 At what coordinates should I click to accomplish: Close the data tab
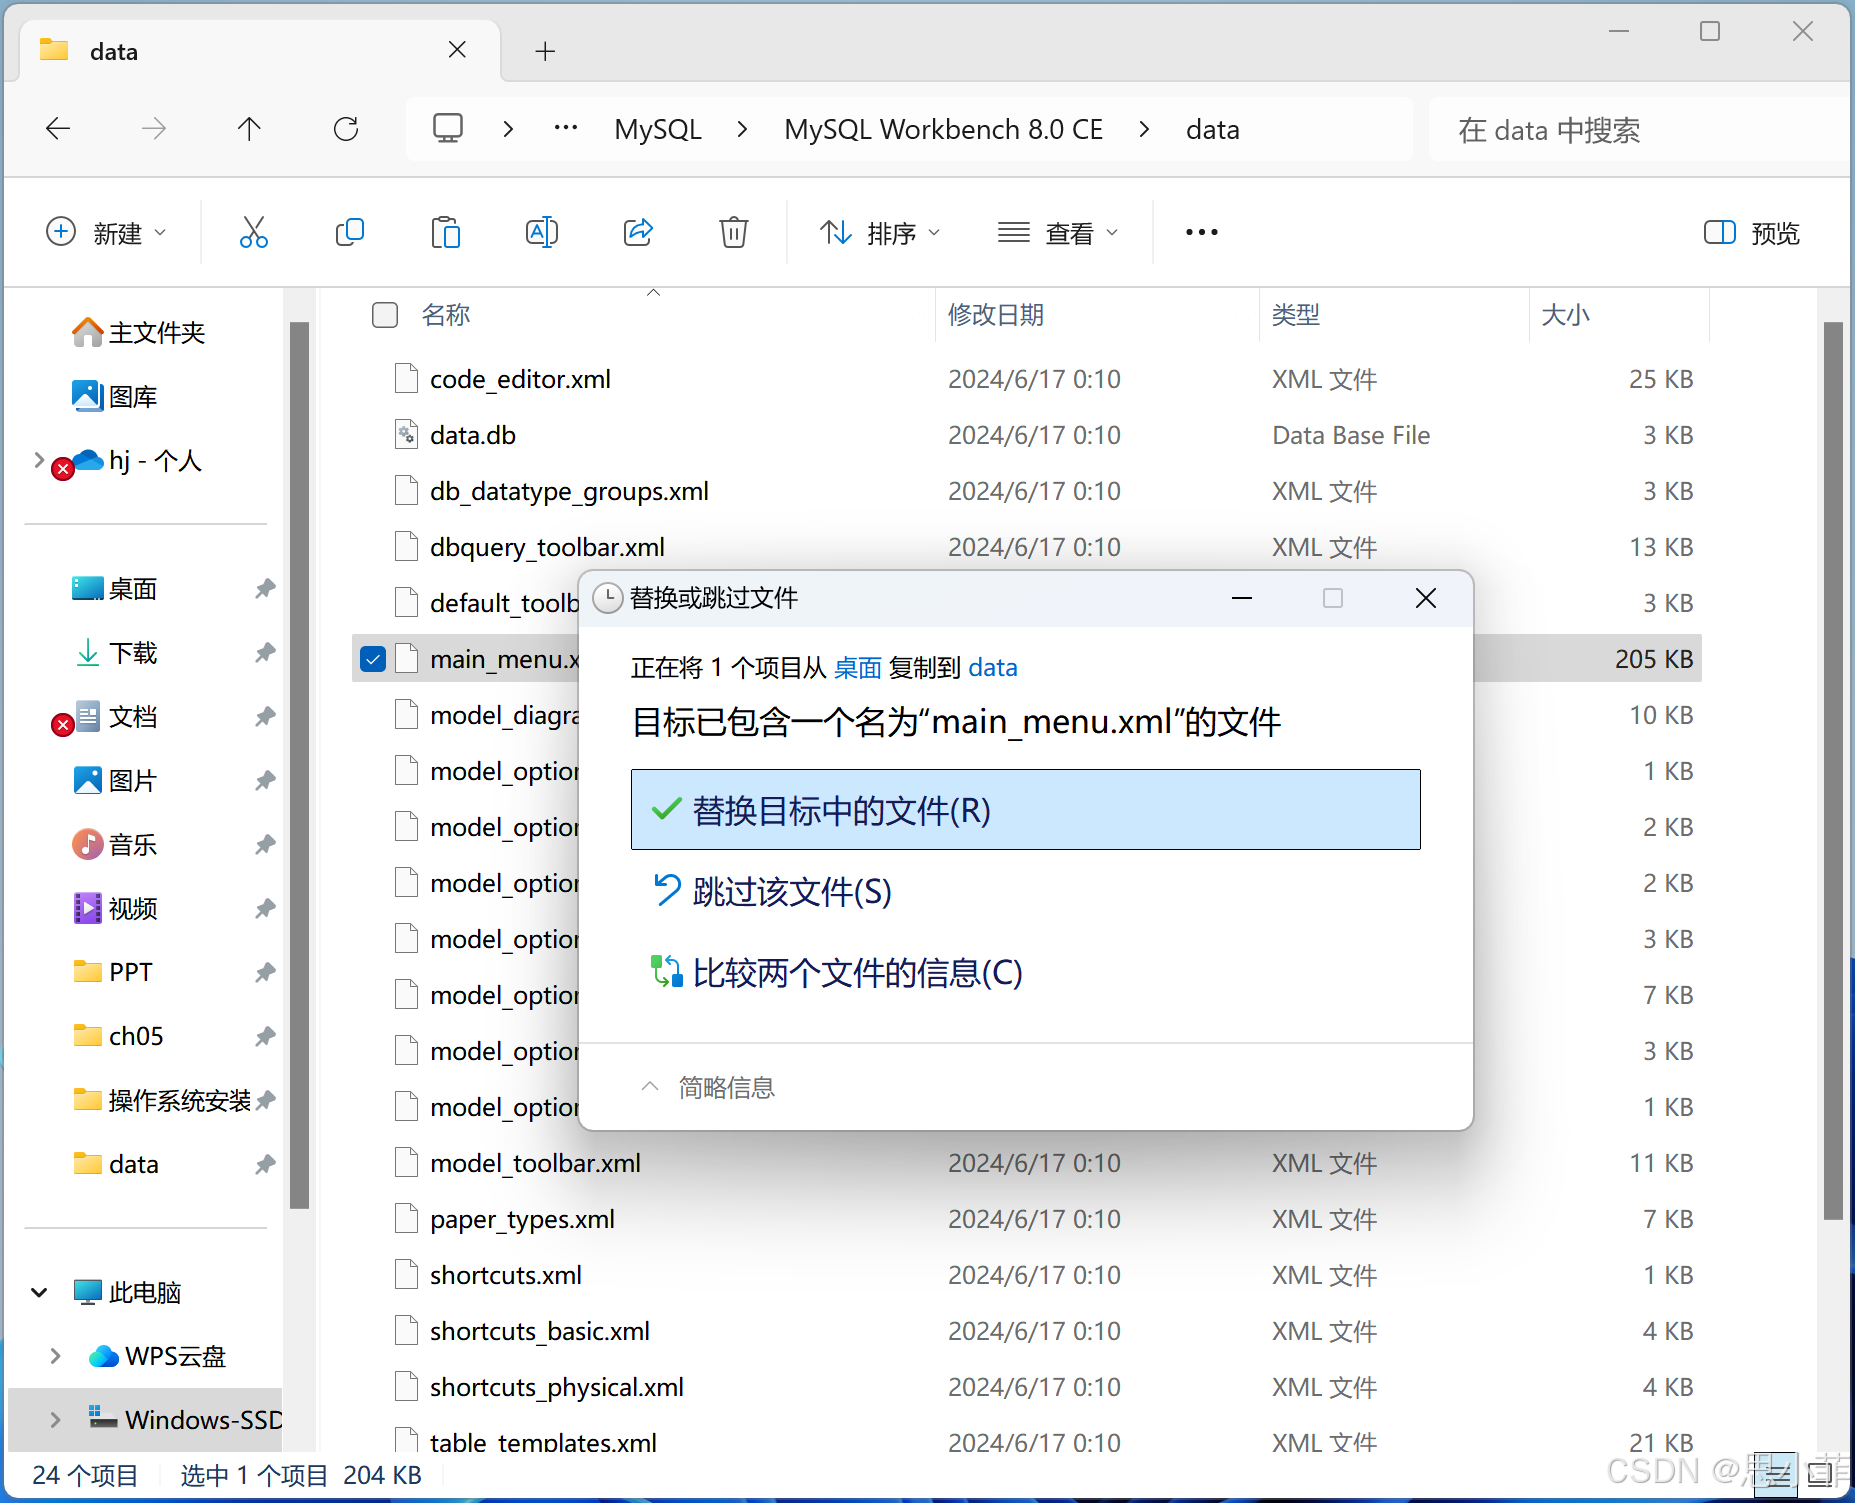click(457, 50)
